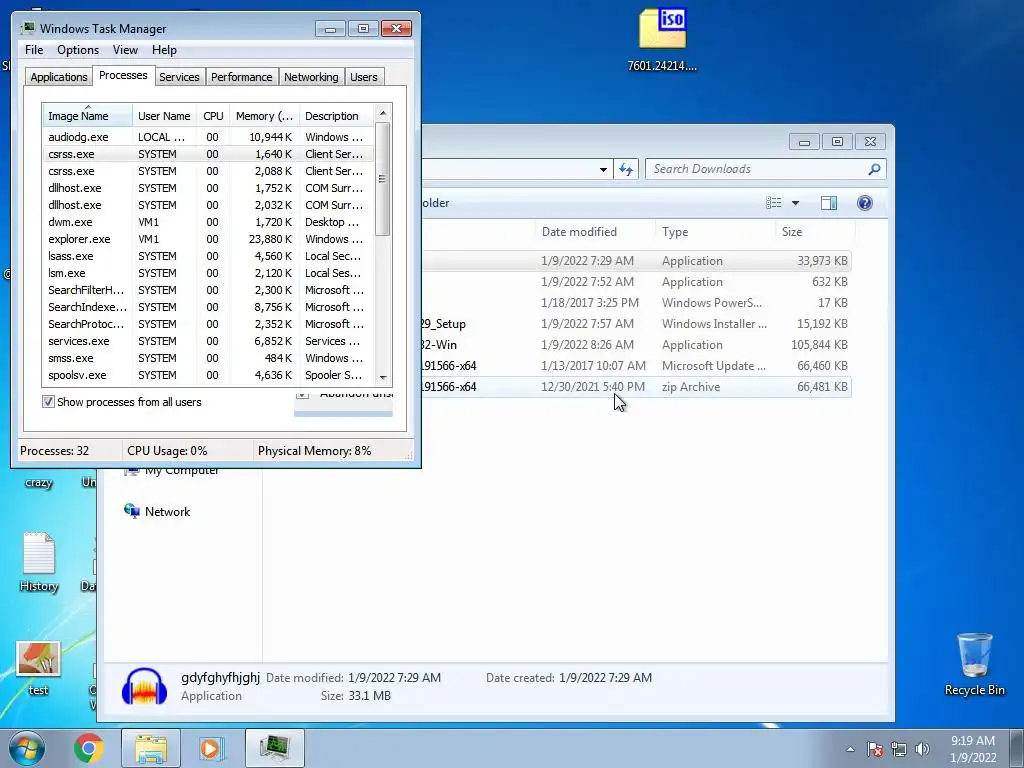Click the search magnifier in Search Downloads
This screenshot has height=768, width=1024.
(x=874, y=169)
